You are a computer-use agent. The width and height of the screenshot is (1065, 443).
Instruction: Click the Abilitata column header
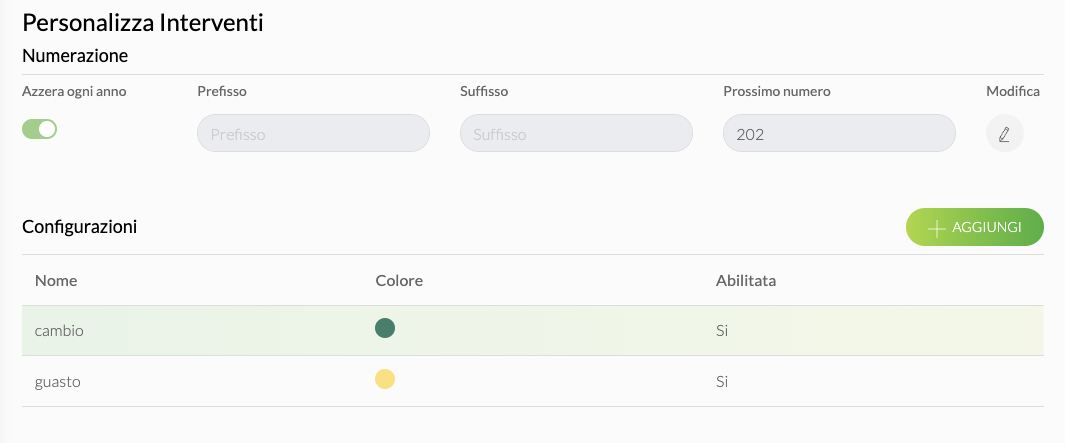click(x=746, y=281)
